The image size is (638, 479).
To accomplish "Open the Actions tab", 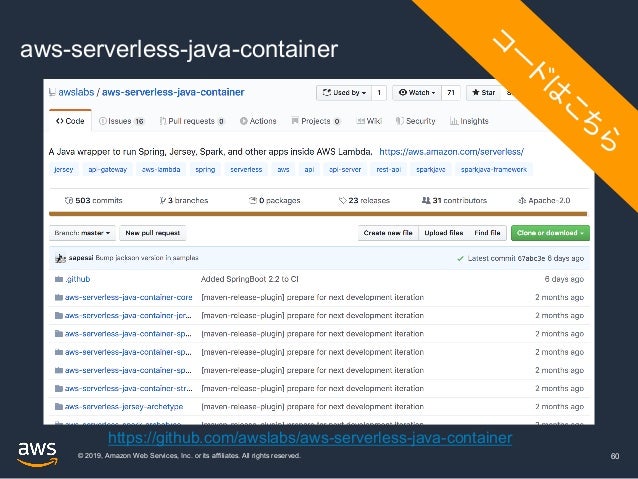I will (258, 121).
